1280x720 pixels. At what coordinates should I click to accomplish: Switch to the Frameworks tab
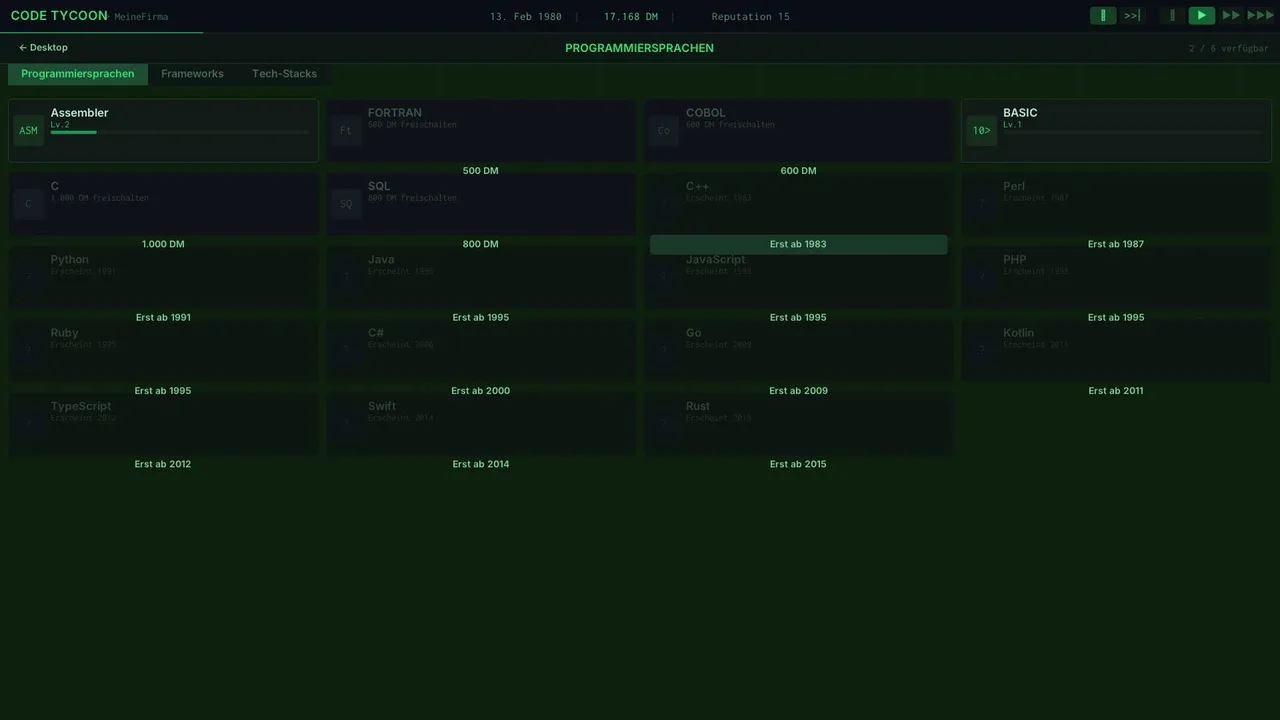[x=192, y=74]
